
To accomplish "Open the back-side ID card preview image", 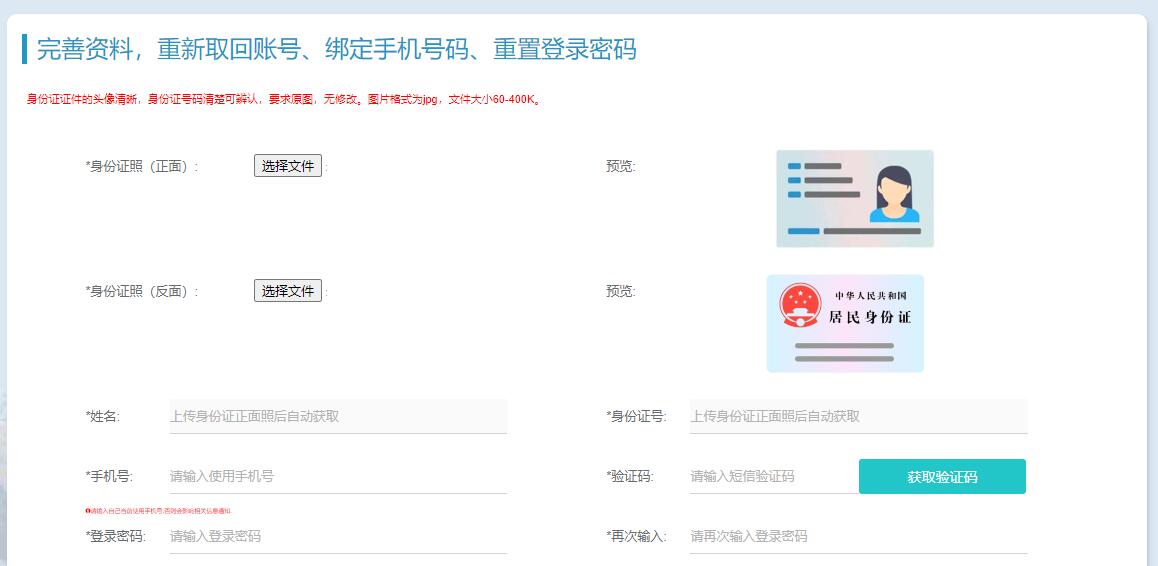I will (845, 323).
